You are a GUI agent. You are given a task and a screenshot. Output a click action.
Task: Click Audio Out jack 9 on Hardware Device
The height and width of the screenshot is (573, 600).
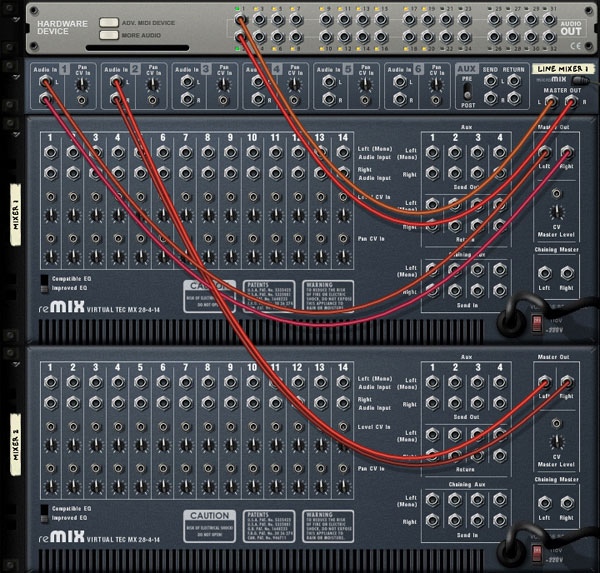click(326, 19)
